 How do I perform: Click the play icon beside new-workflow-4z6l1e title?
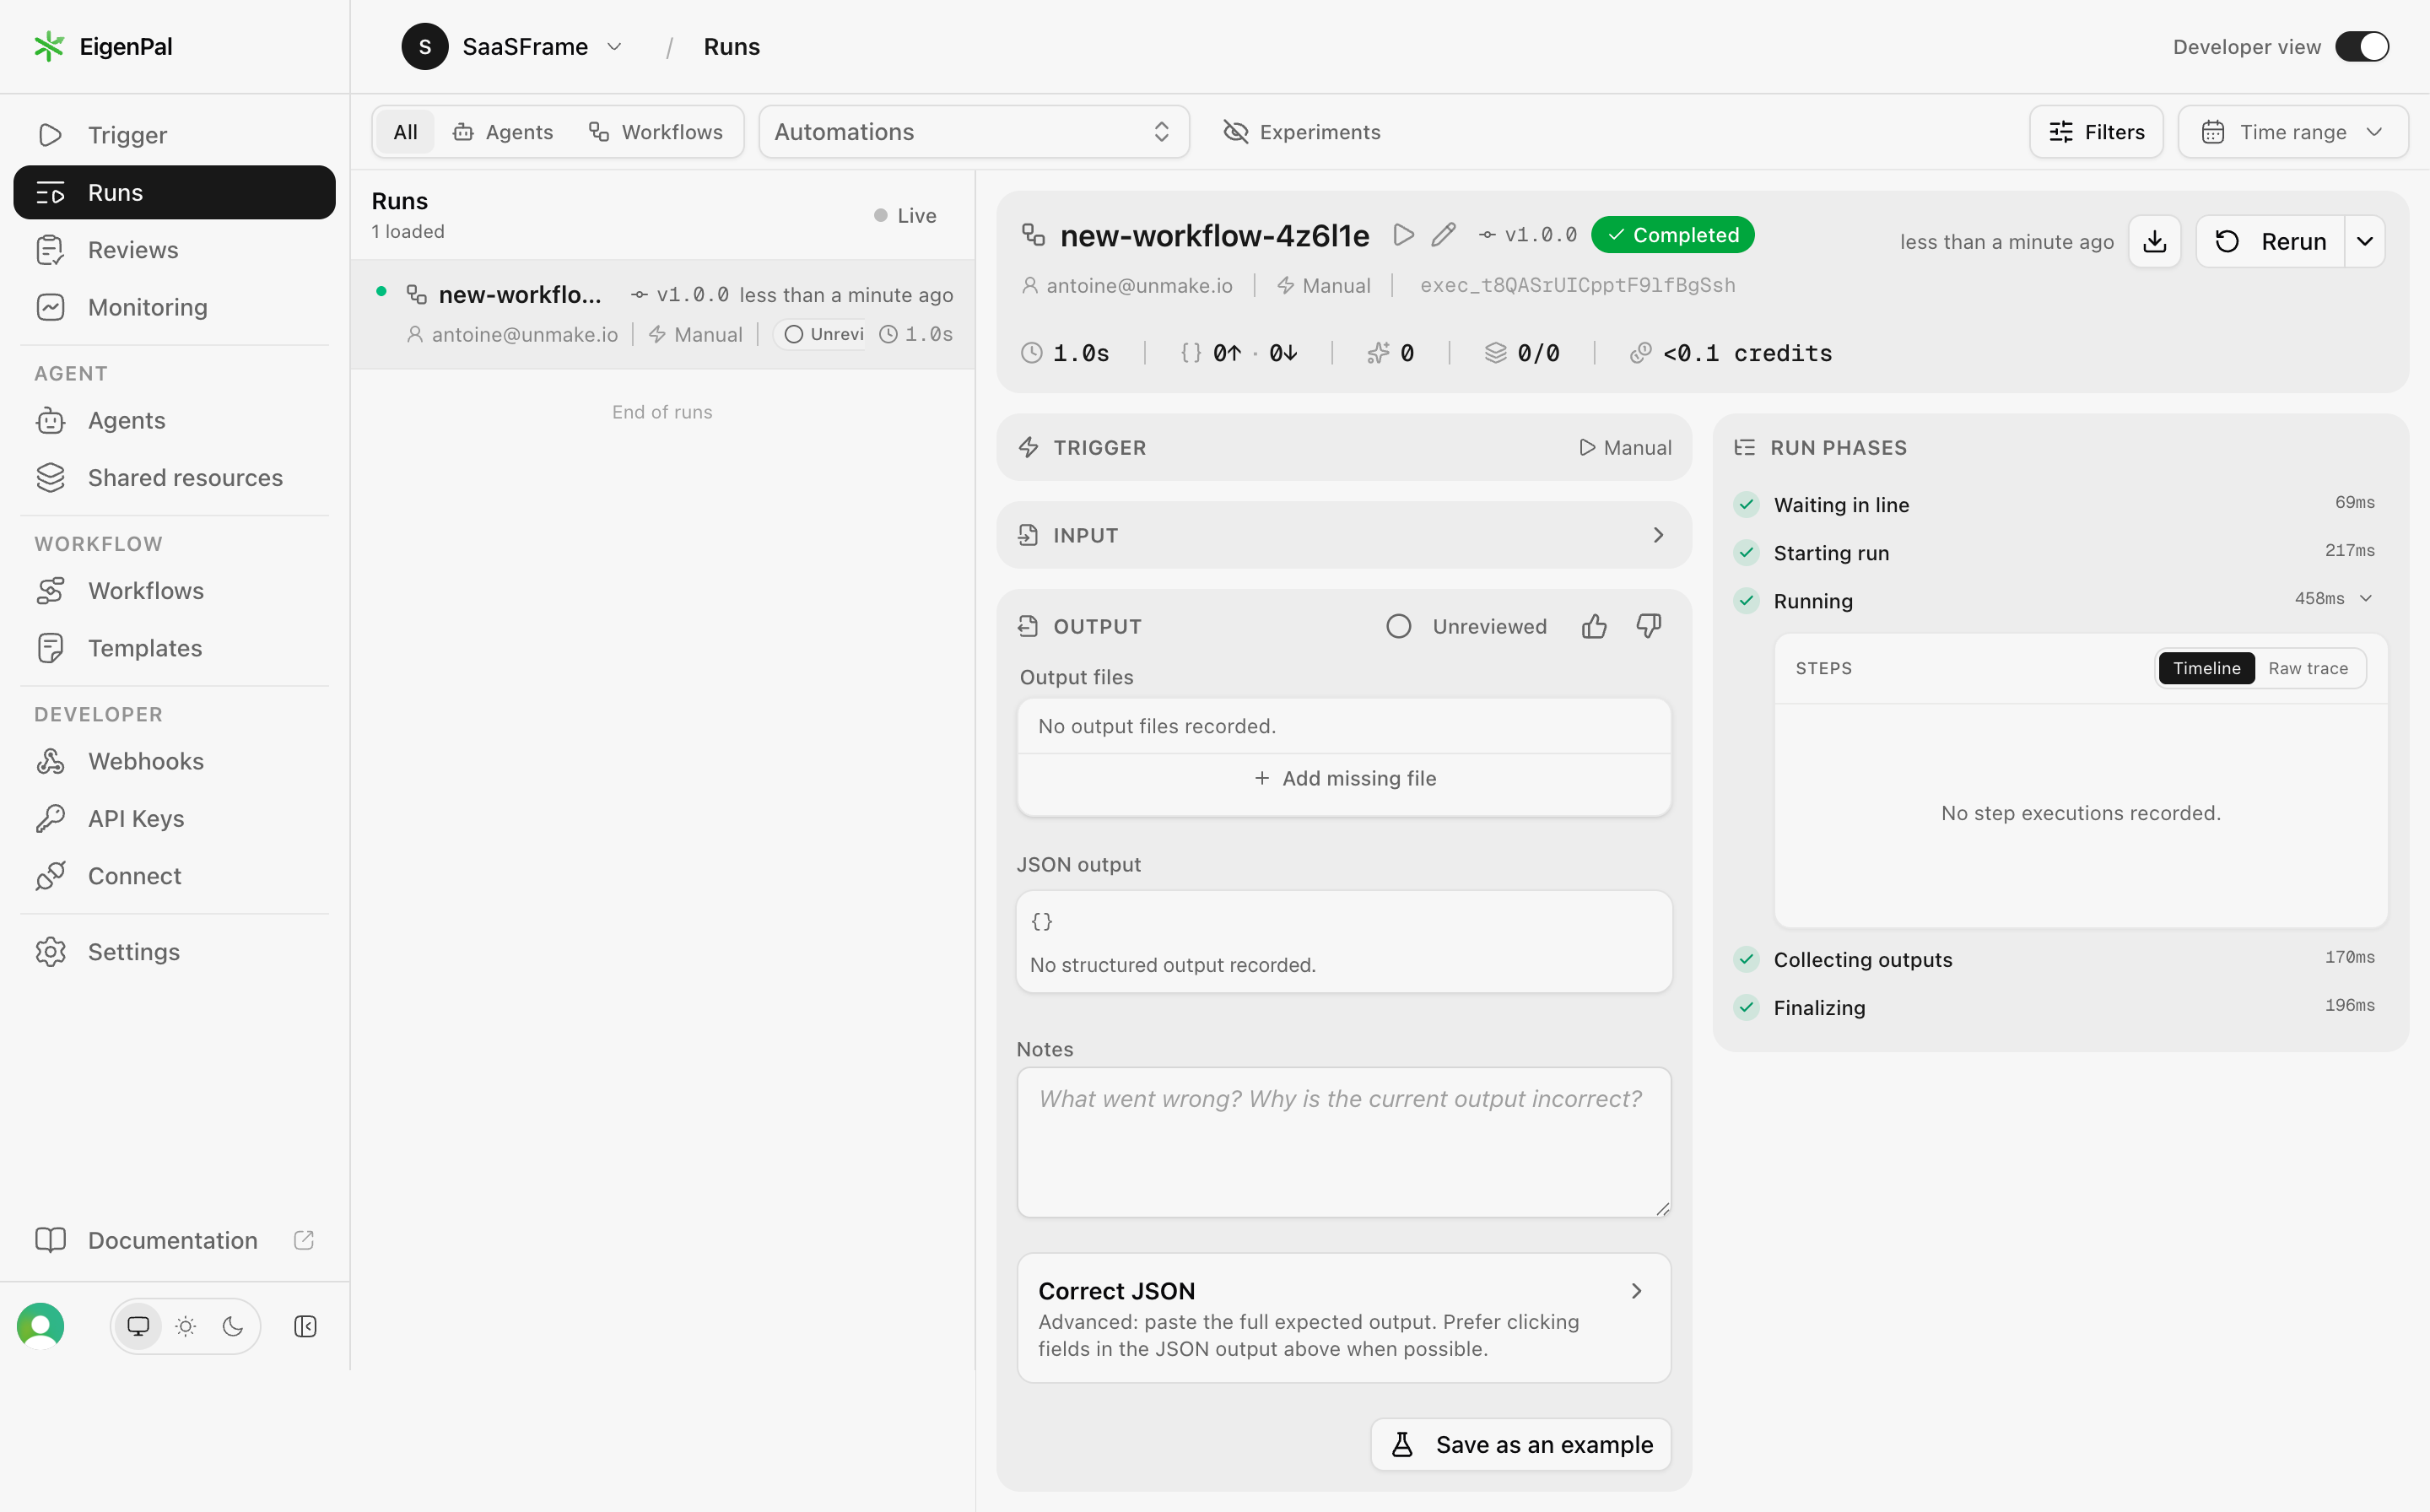(x=1404, y=235)
